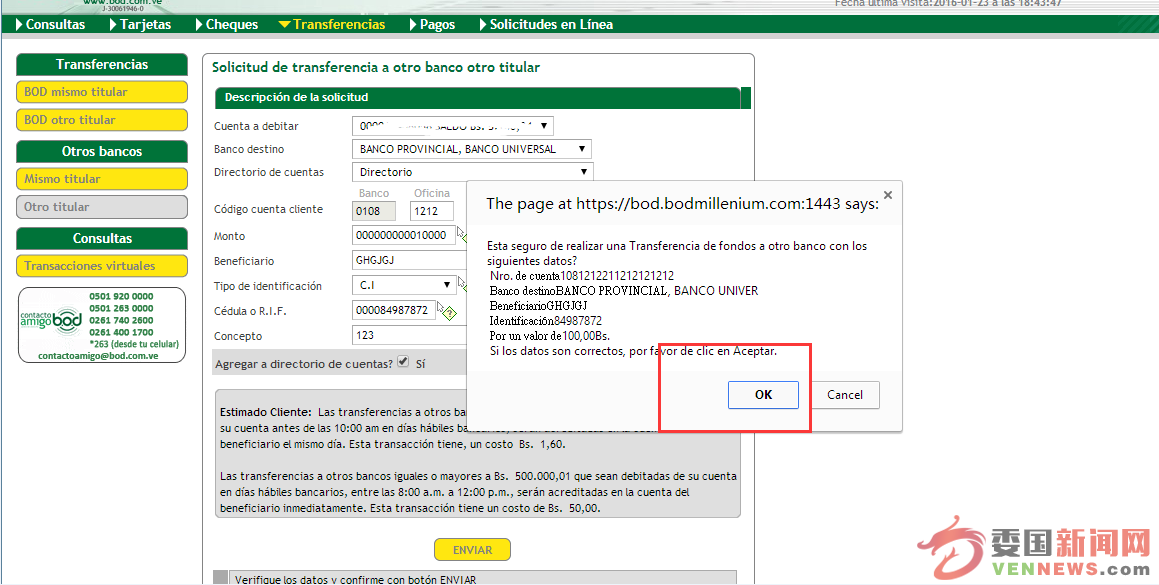The height and width of the screenshot is (585, 1159).
Task: Click the 'Si los datos son correctos' line
Action: (633, 351)
